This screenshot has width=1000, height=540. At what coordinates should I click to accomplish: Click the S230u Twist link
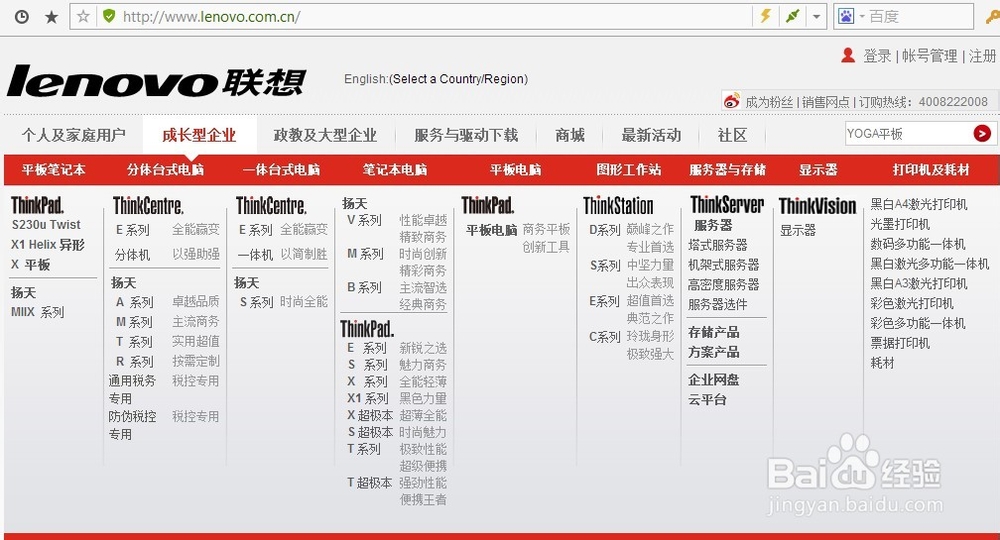point(46,224)
